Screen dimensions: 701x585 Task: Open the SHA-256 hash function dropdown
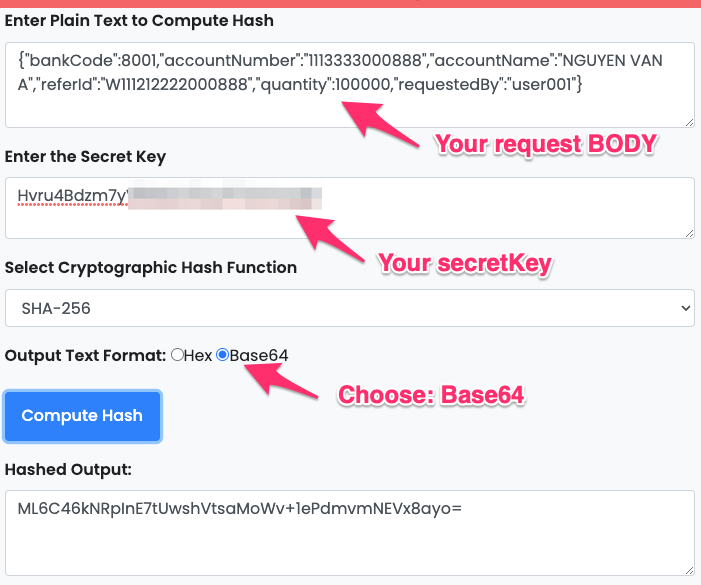coord(350,308)
